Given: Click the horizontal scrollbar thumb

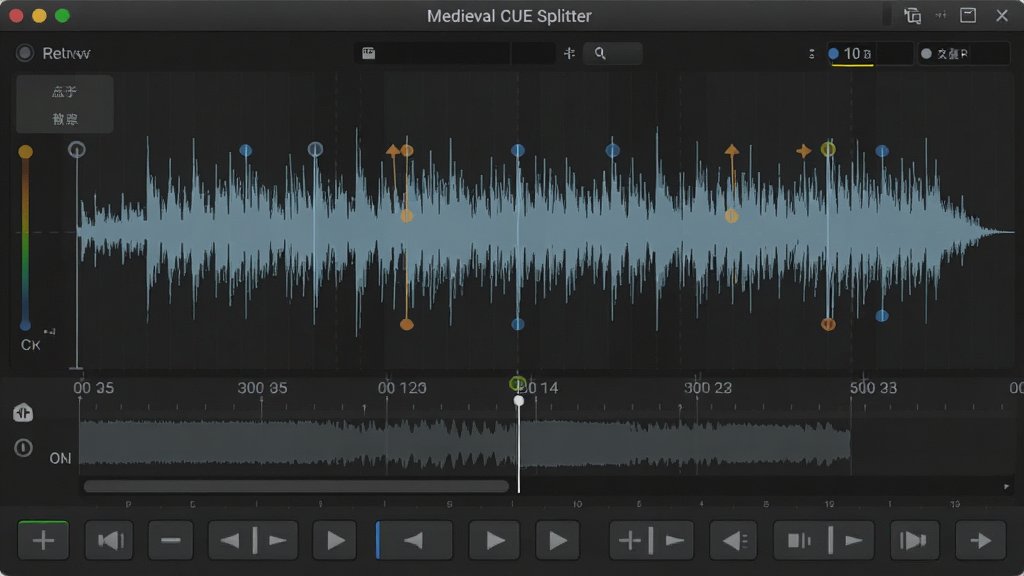Looking at the screenshot, I should 296,487.
